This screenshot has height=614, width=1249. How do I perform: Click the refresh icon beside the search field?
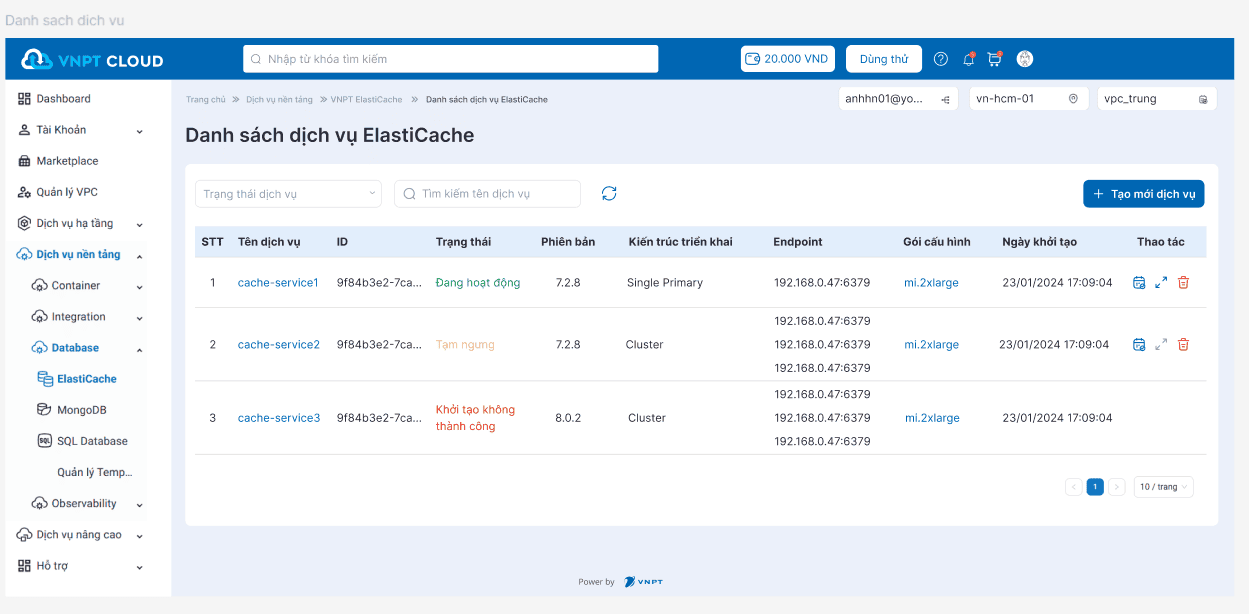coord(609,193)
